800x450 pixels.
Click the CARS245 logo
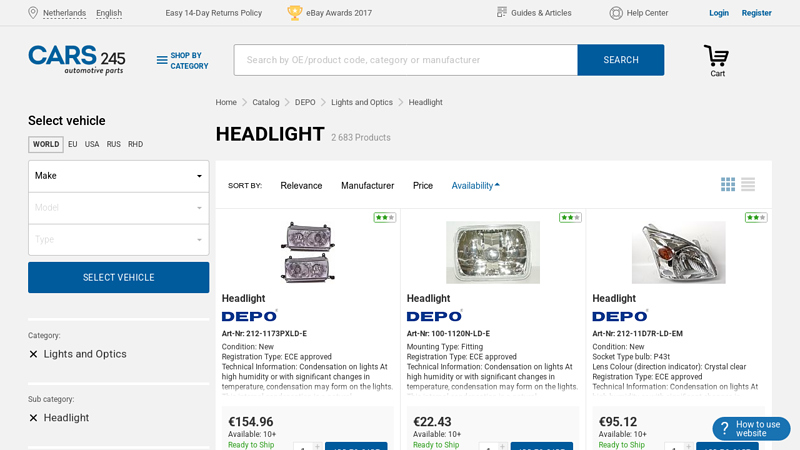click(x=77, y=60)
